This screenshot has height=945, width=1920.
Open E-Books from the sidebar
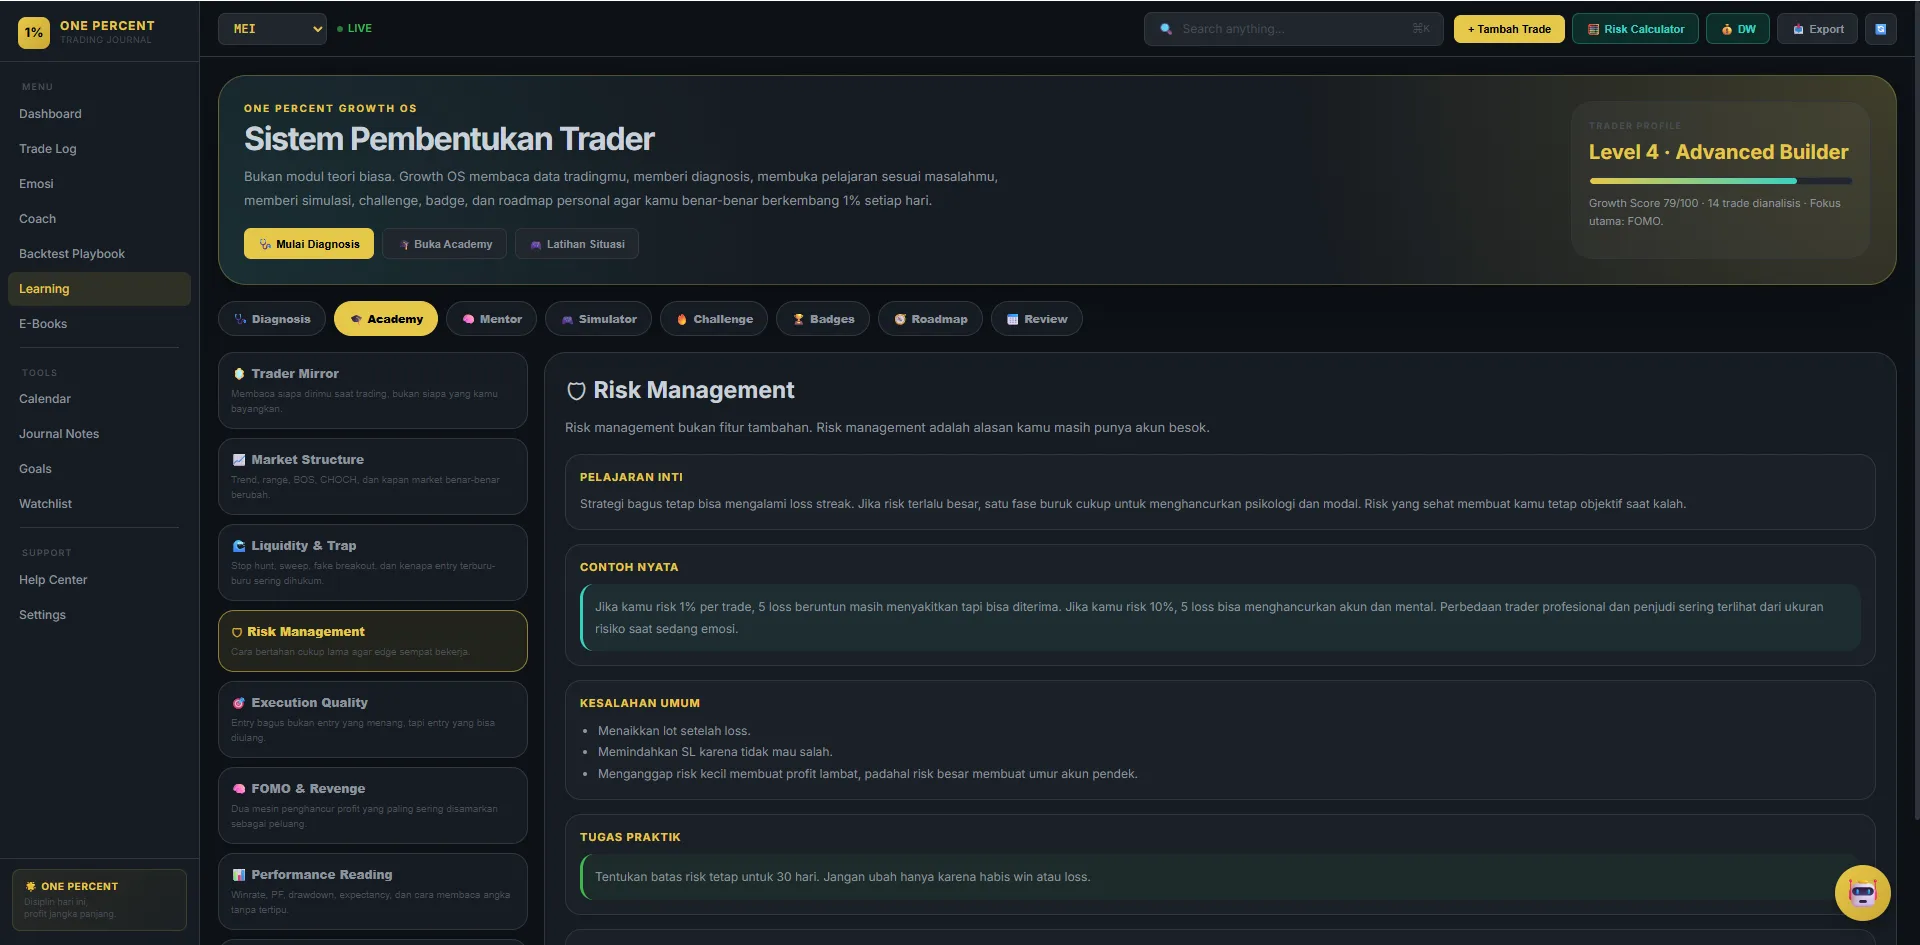pyautogui.click(x=99, y=324)
